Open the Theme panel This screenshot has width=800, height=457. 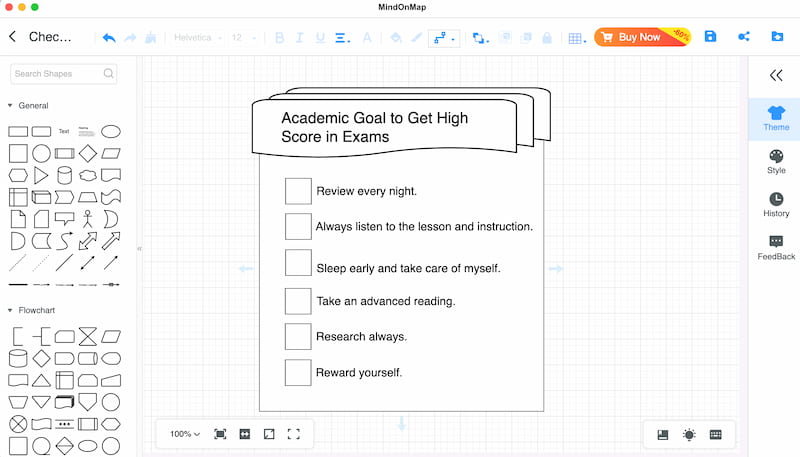tap(776, 118)
